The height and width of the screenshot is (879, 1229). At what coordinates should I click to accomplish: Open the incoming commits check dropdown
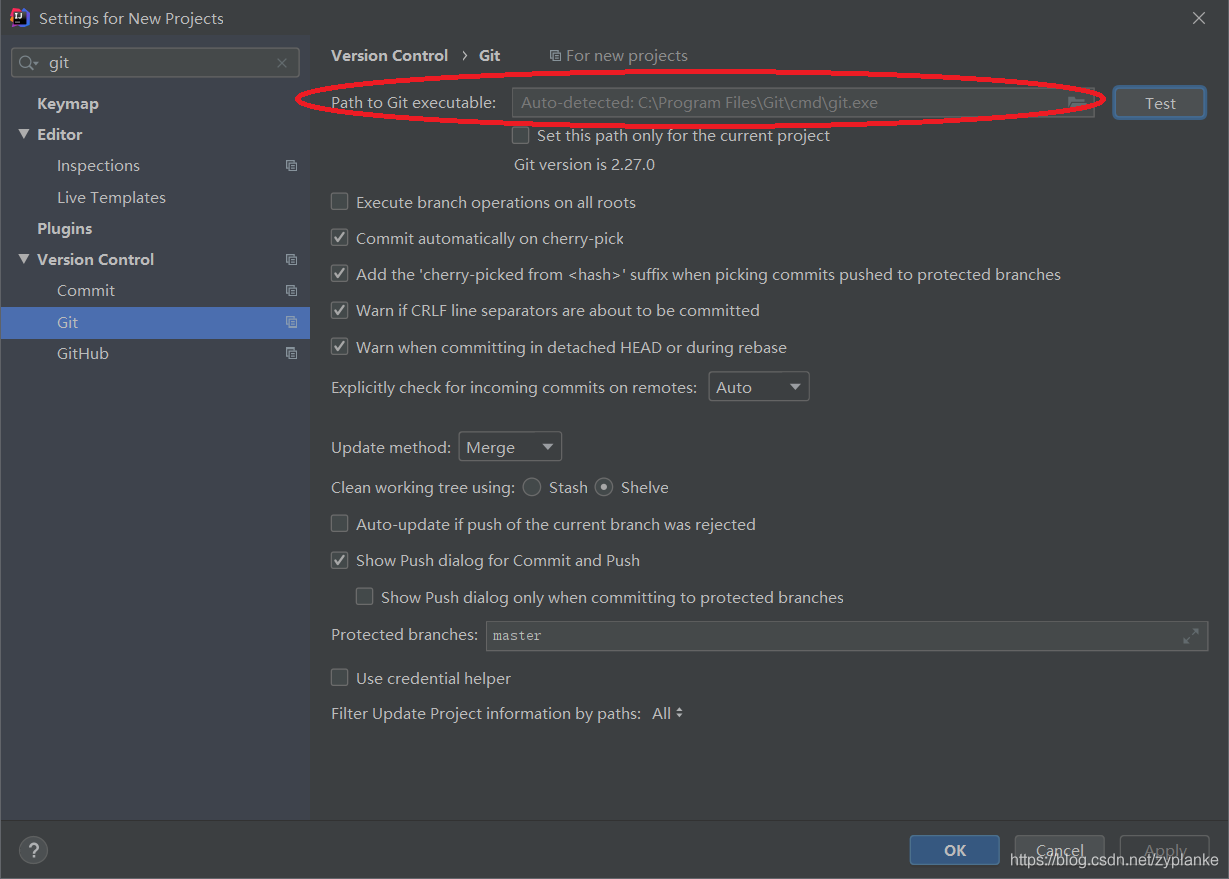click(x=758, y=386)
